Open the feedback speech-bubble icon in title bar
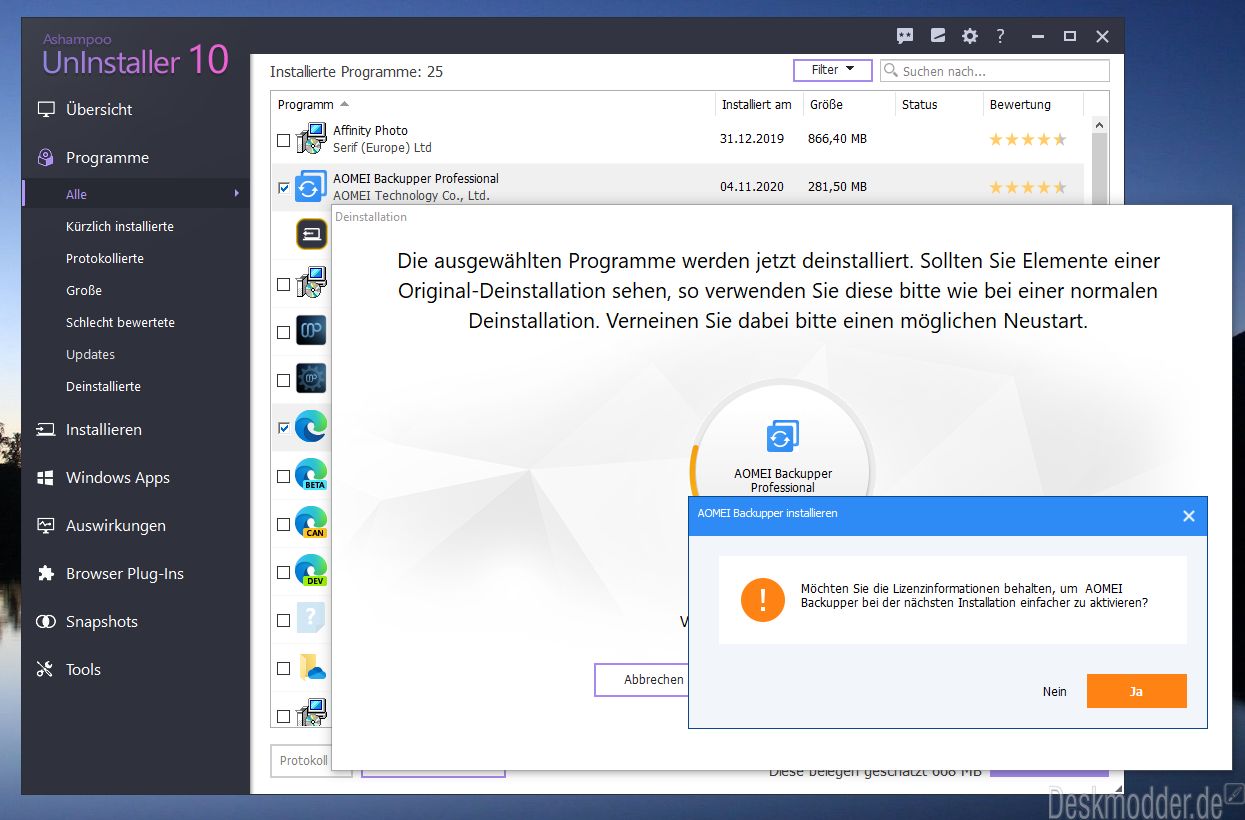Image resolution: width=1245 pixels, height=820 pixels. pos(905,36)
